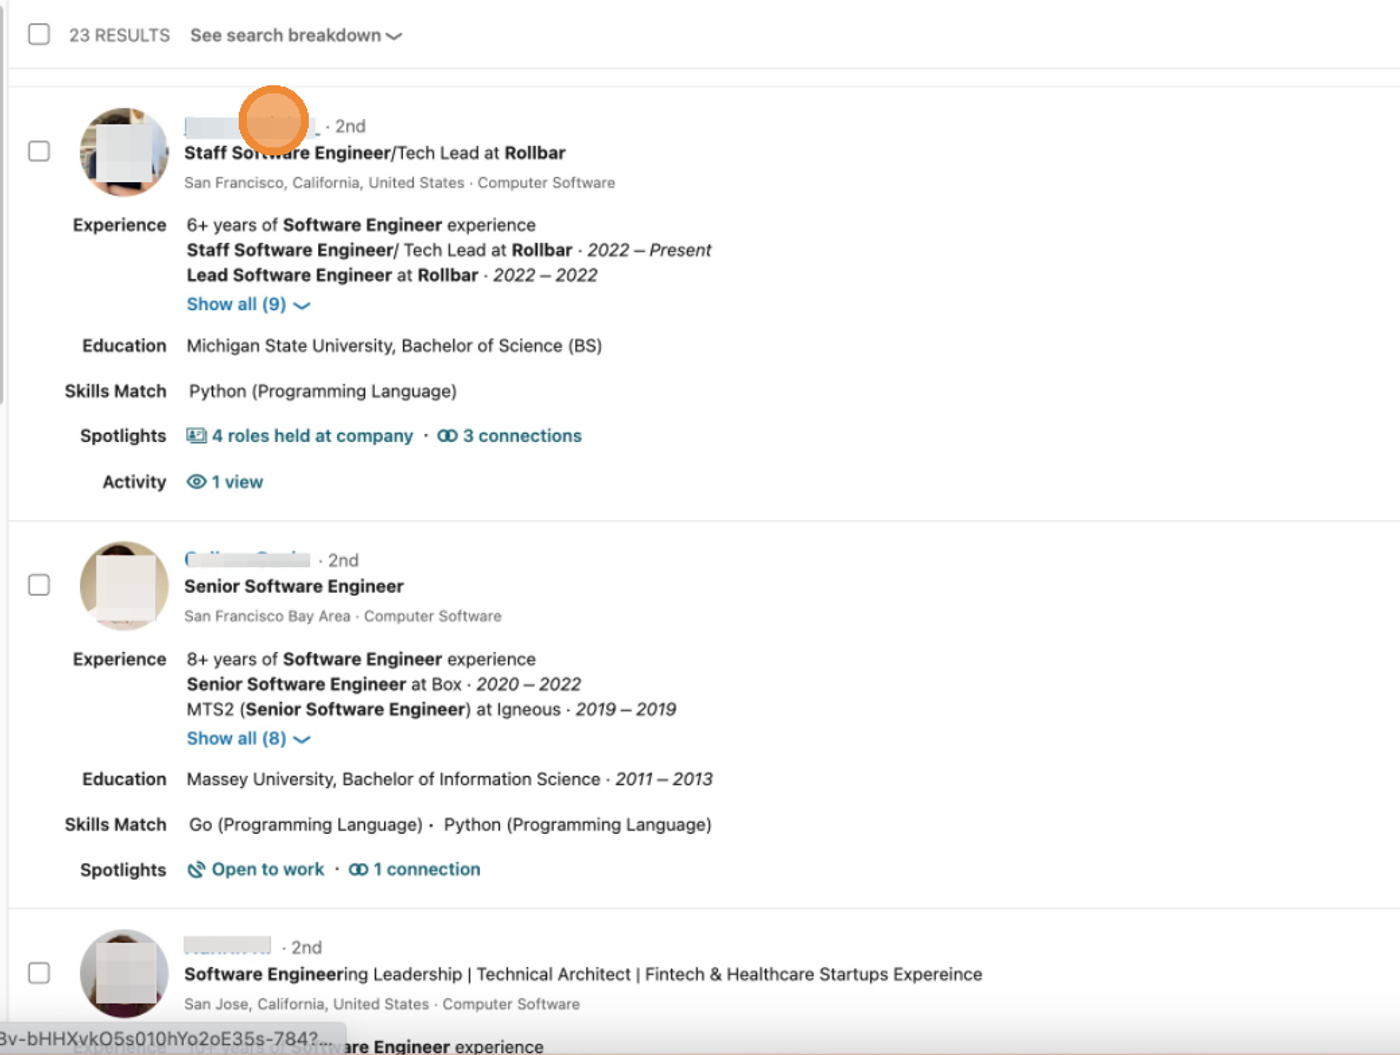Click the Open to work spotlight icon
Viewport: 1400px width, 1055px height.
(196, 870)
